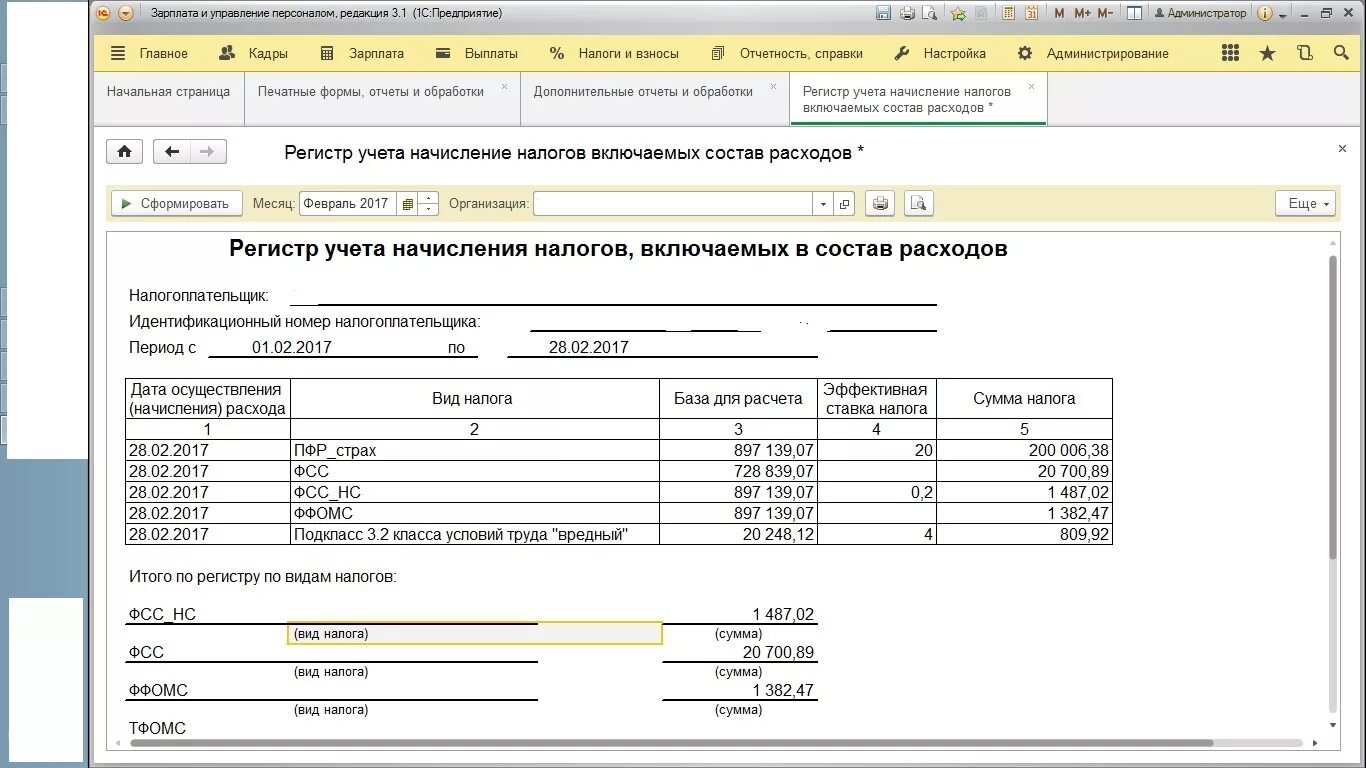Viewport: 1366px width, 768px height.
Task: Open the 1C main menu dropdown button
Action: click(x=125, y=13)
